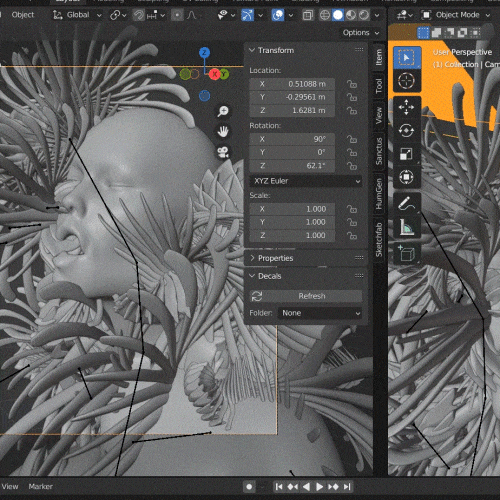Toggle proportional editing
Image resolution: width=500 pixels, height=500 pixels.
coord(177,15)
